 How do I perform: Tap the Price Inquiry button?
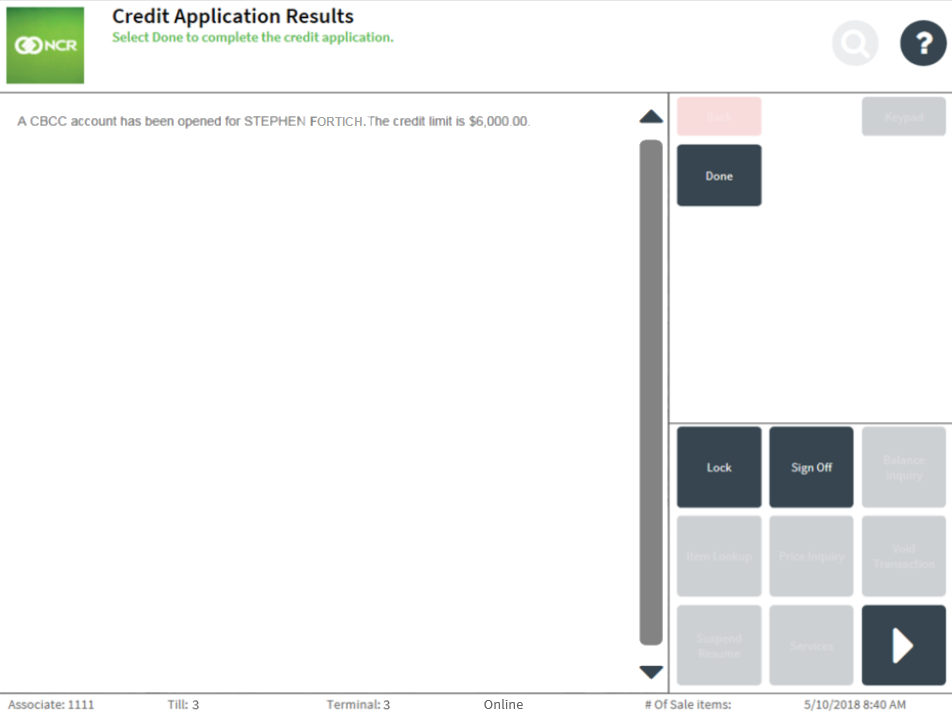click(811, 556)
